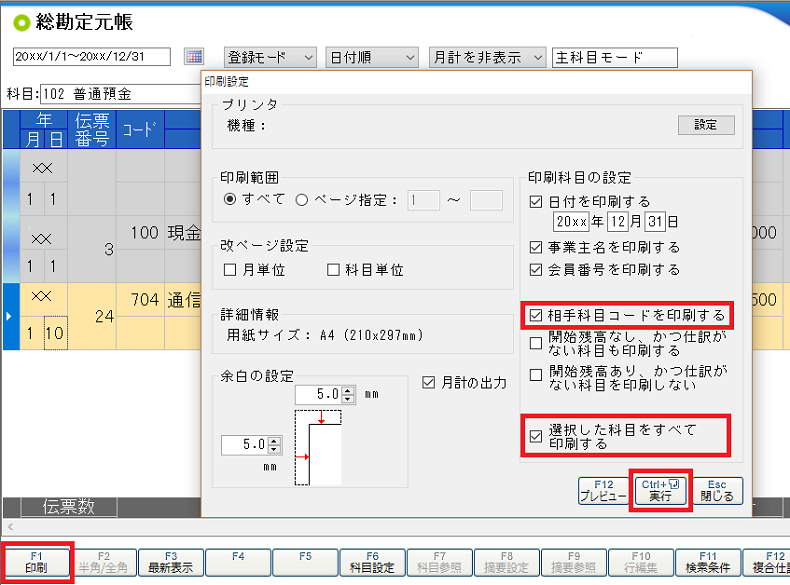
Task: Click the 主科目モード field
Action: (x=615, y=57)
